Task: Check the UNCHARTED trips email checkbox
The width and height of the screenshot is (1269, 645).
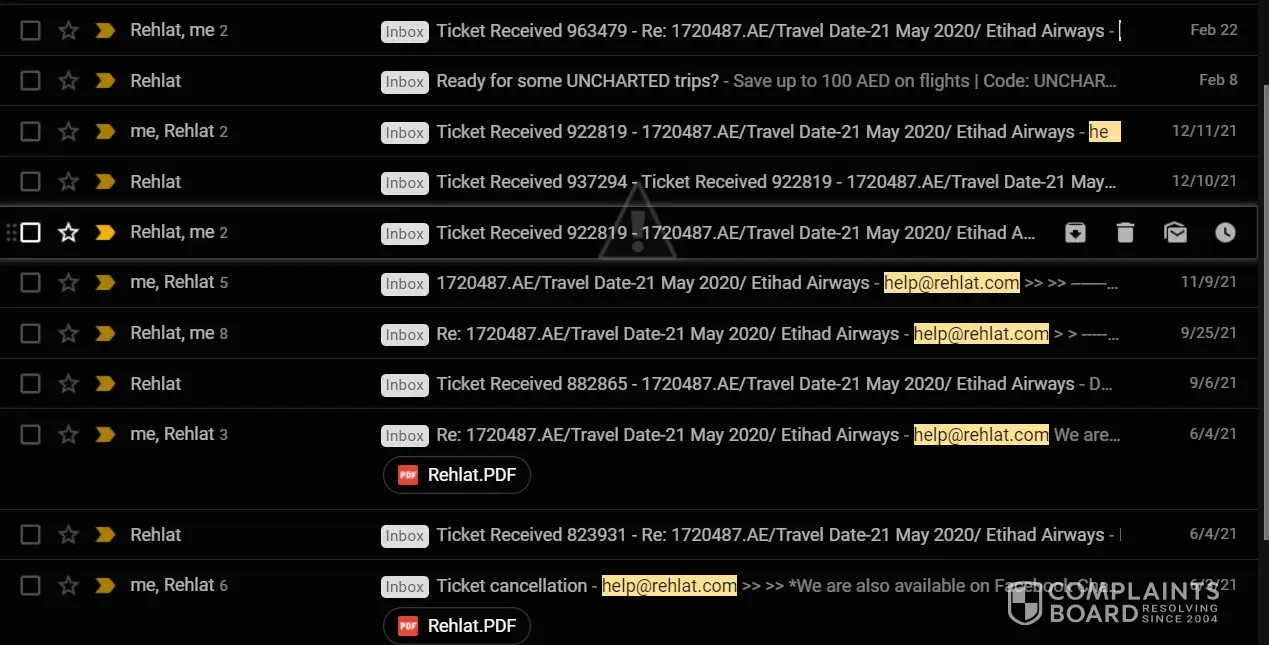Action: tap(31, 81)
